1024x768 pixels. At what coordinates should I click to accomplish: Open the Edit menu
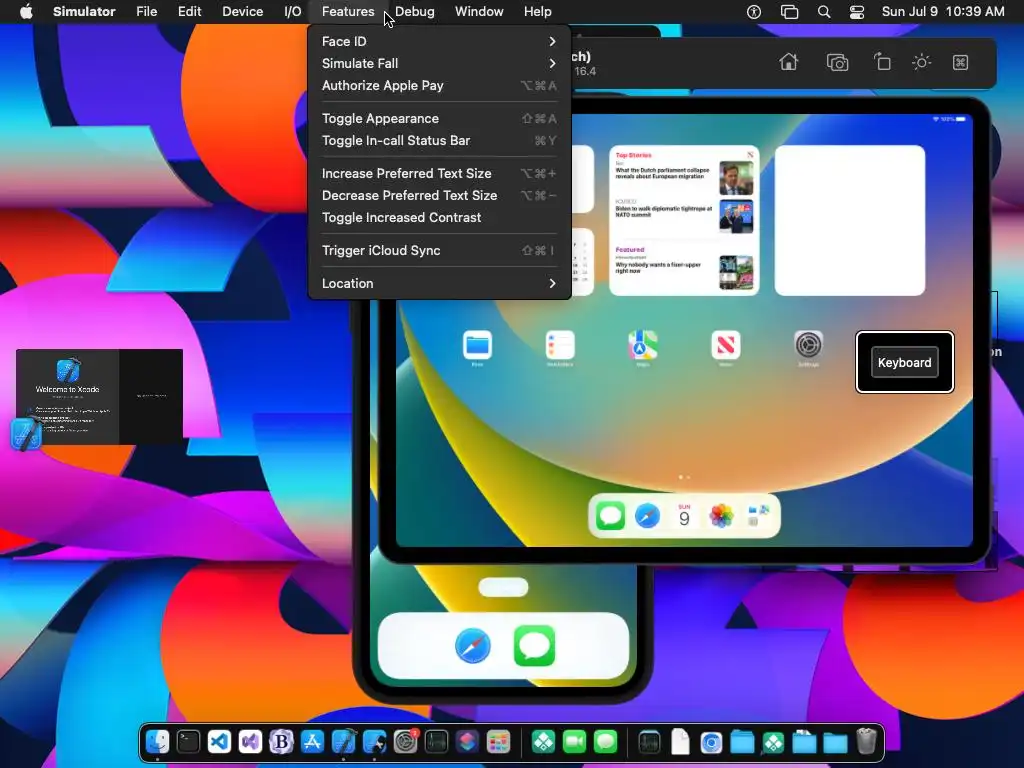pos(189,12)
